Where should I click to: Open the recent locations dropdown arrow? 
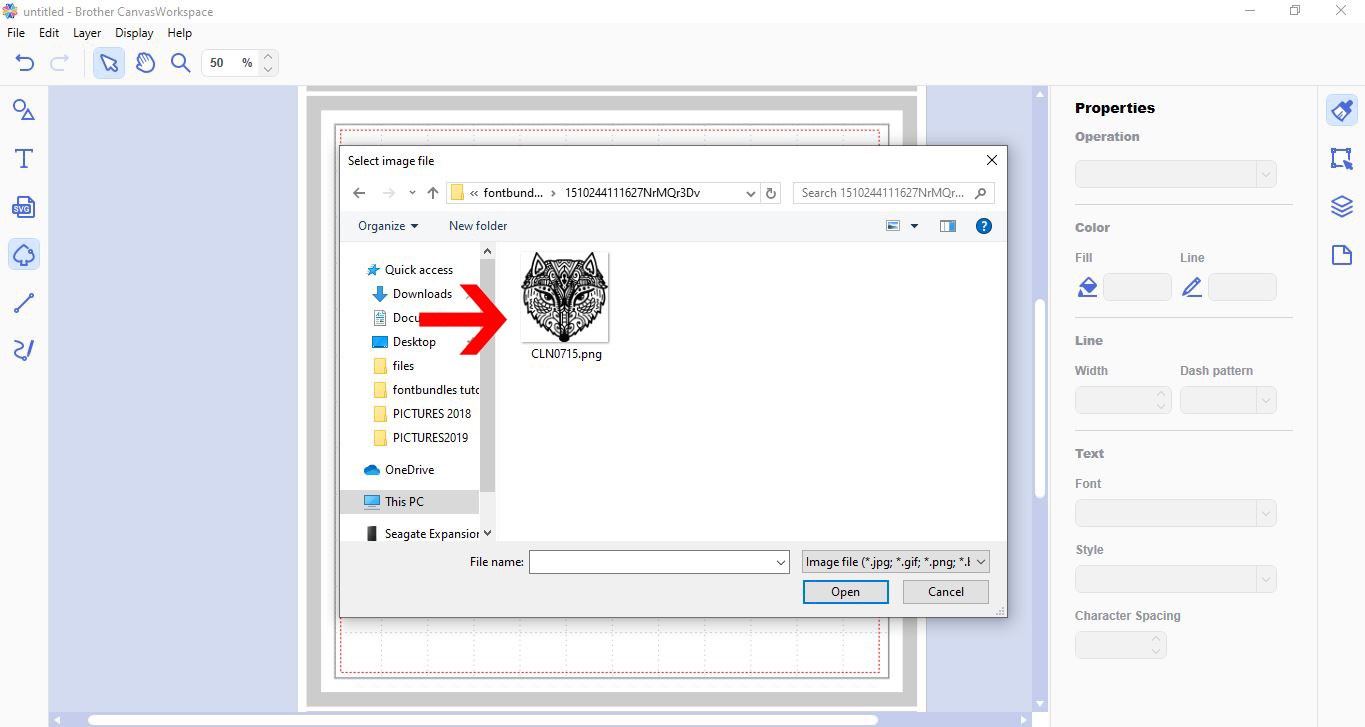pos(412,193)
